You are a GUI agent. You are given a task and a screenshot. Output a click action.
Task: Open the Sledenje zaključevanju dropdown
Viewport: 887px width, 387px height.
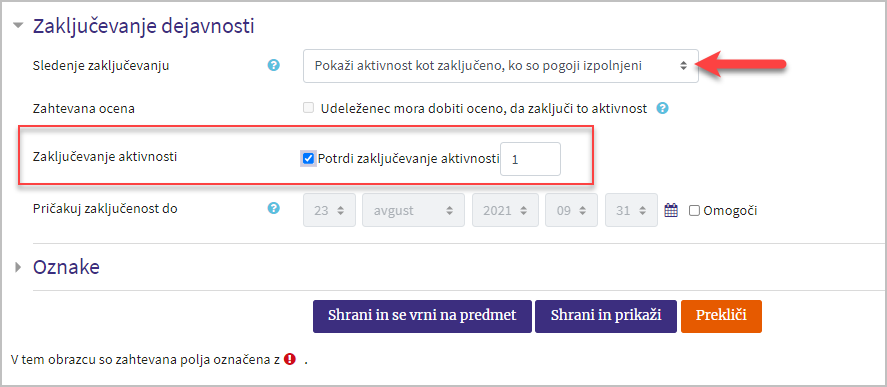(x=501, y=66)
